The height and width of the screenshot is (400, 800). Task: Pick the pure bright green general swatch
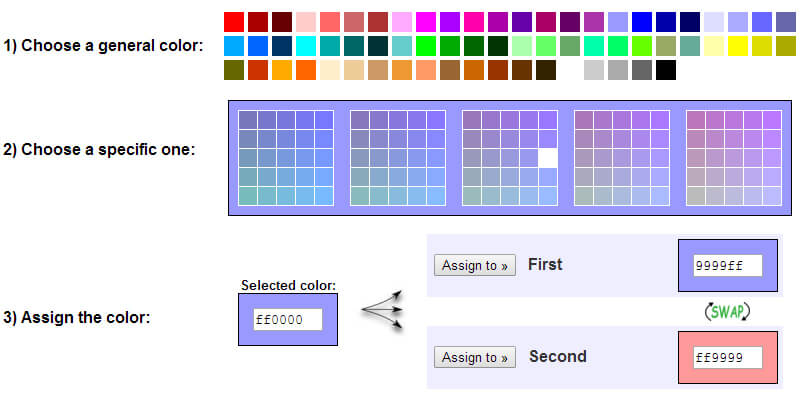click(x=426, y=46)
